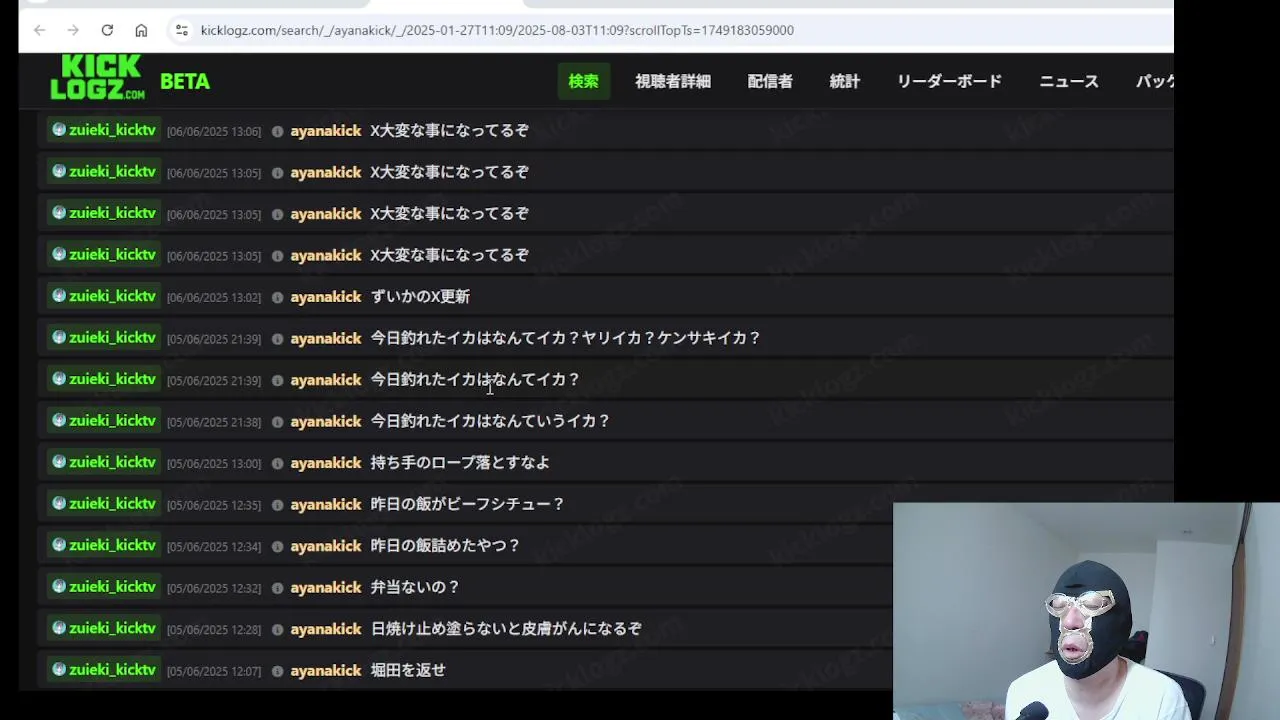Click message 堀田を返せ
Viewport: 1280px width, 720px height.
(408, 670)
